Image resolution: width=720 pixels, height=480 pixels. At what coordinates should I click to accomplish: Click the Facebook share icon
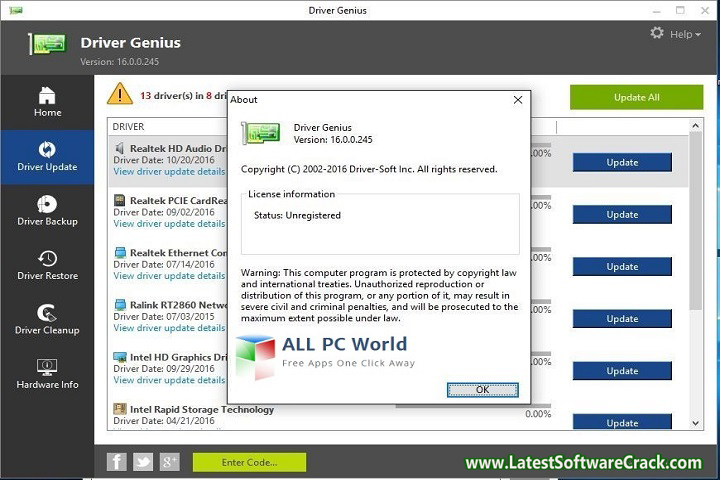pos(117,461)
